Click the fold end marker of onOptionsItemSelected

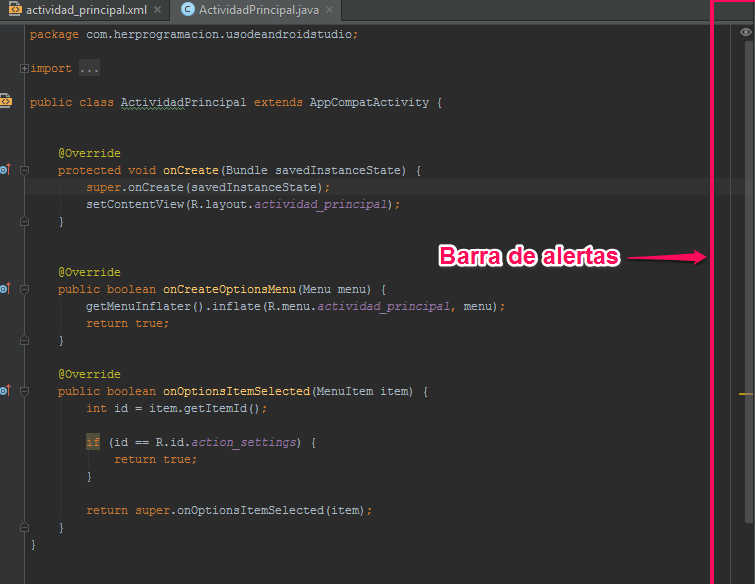25,527
